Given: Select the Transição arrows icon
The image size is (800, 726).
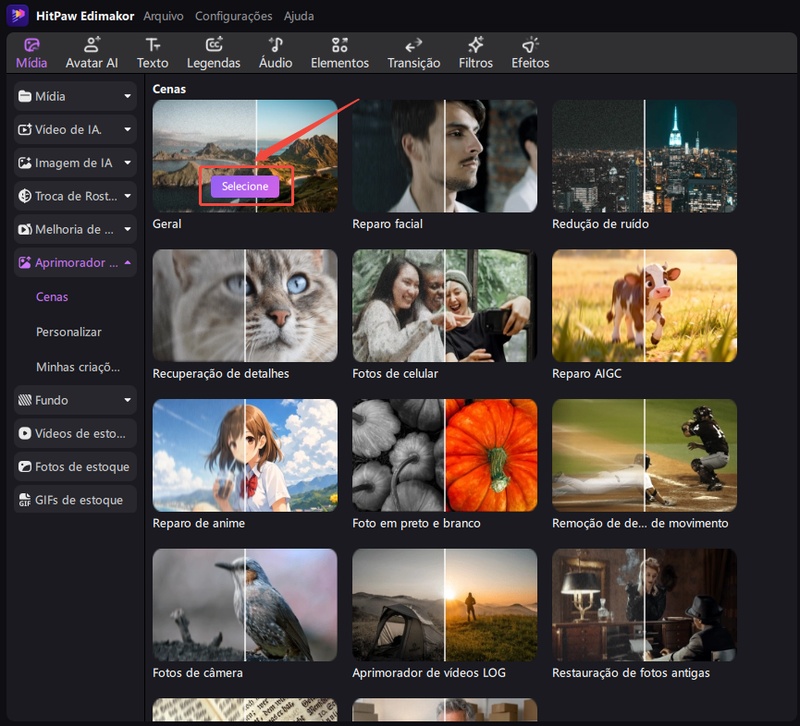Looking at the screenshot, I should click(414, 46).
